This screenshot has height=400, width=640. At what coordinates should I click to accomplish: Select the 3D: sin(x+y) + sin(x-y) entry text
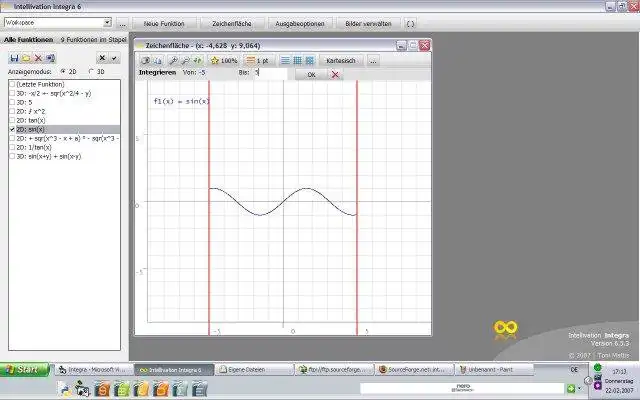pos(49,156)
